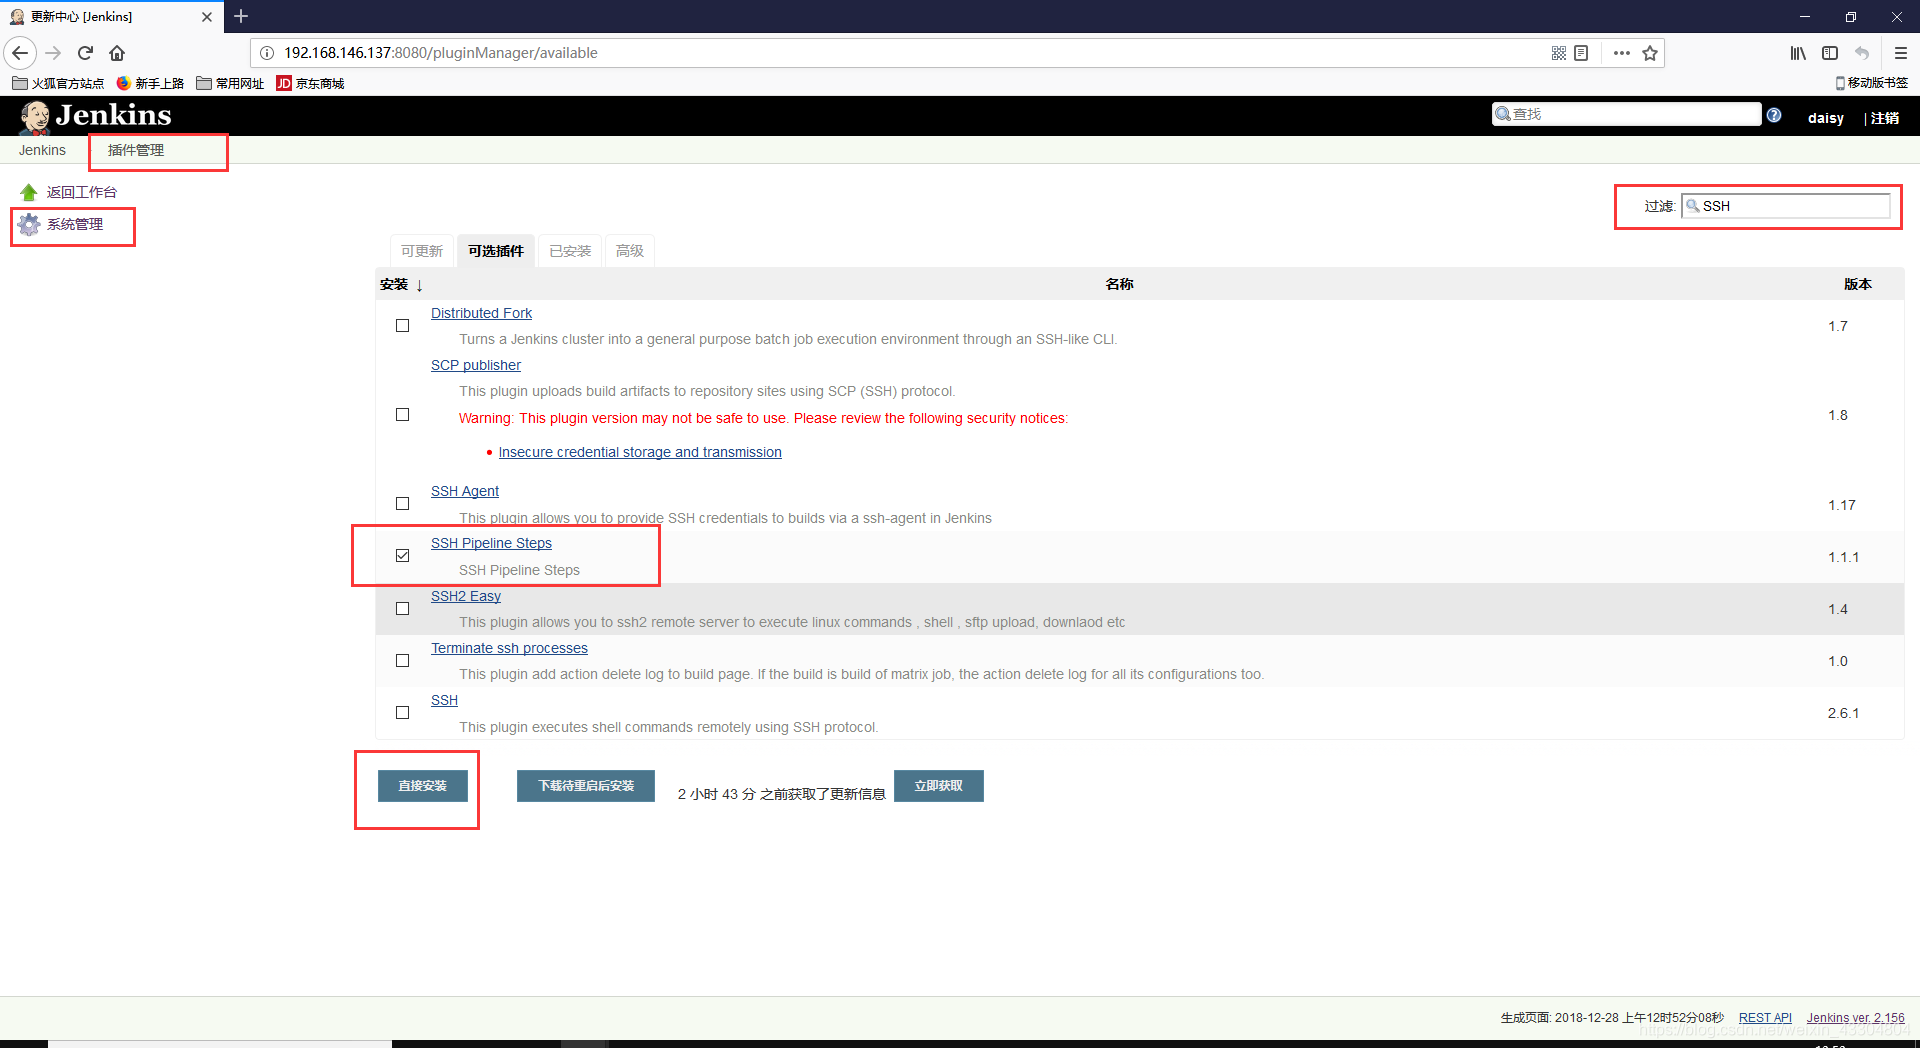The height and width of the screenshot is (1048, 1920).
Task: Check the SSH Agent plugin checkbox
Action: [402, 504]
